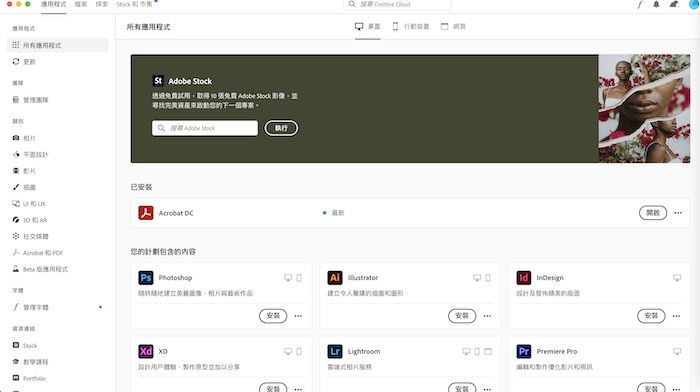
Task: Click the Creative Cloud search field
Action: point(397,4)
